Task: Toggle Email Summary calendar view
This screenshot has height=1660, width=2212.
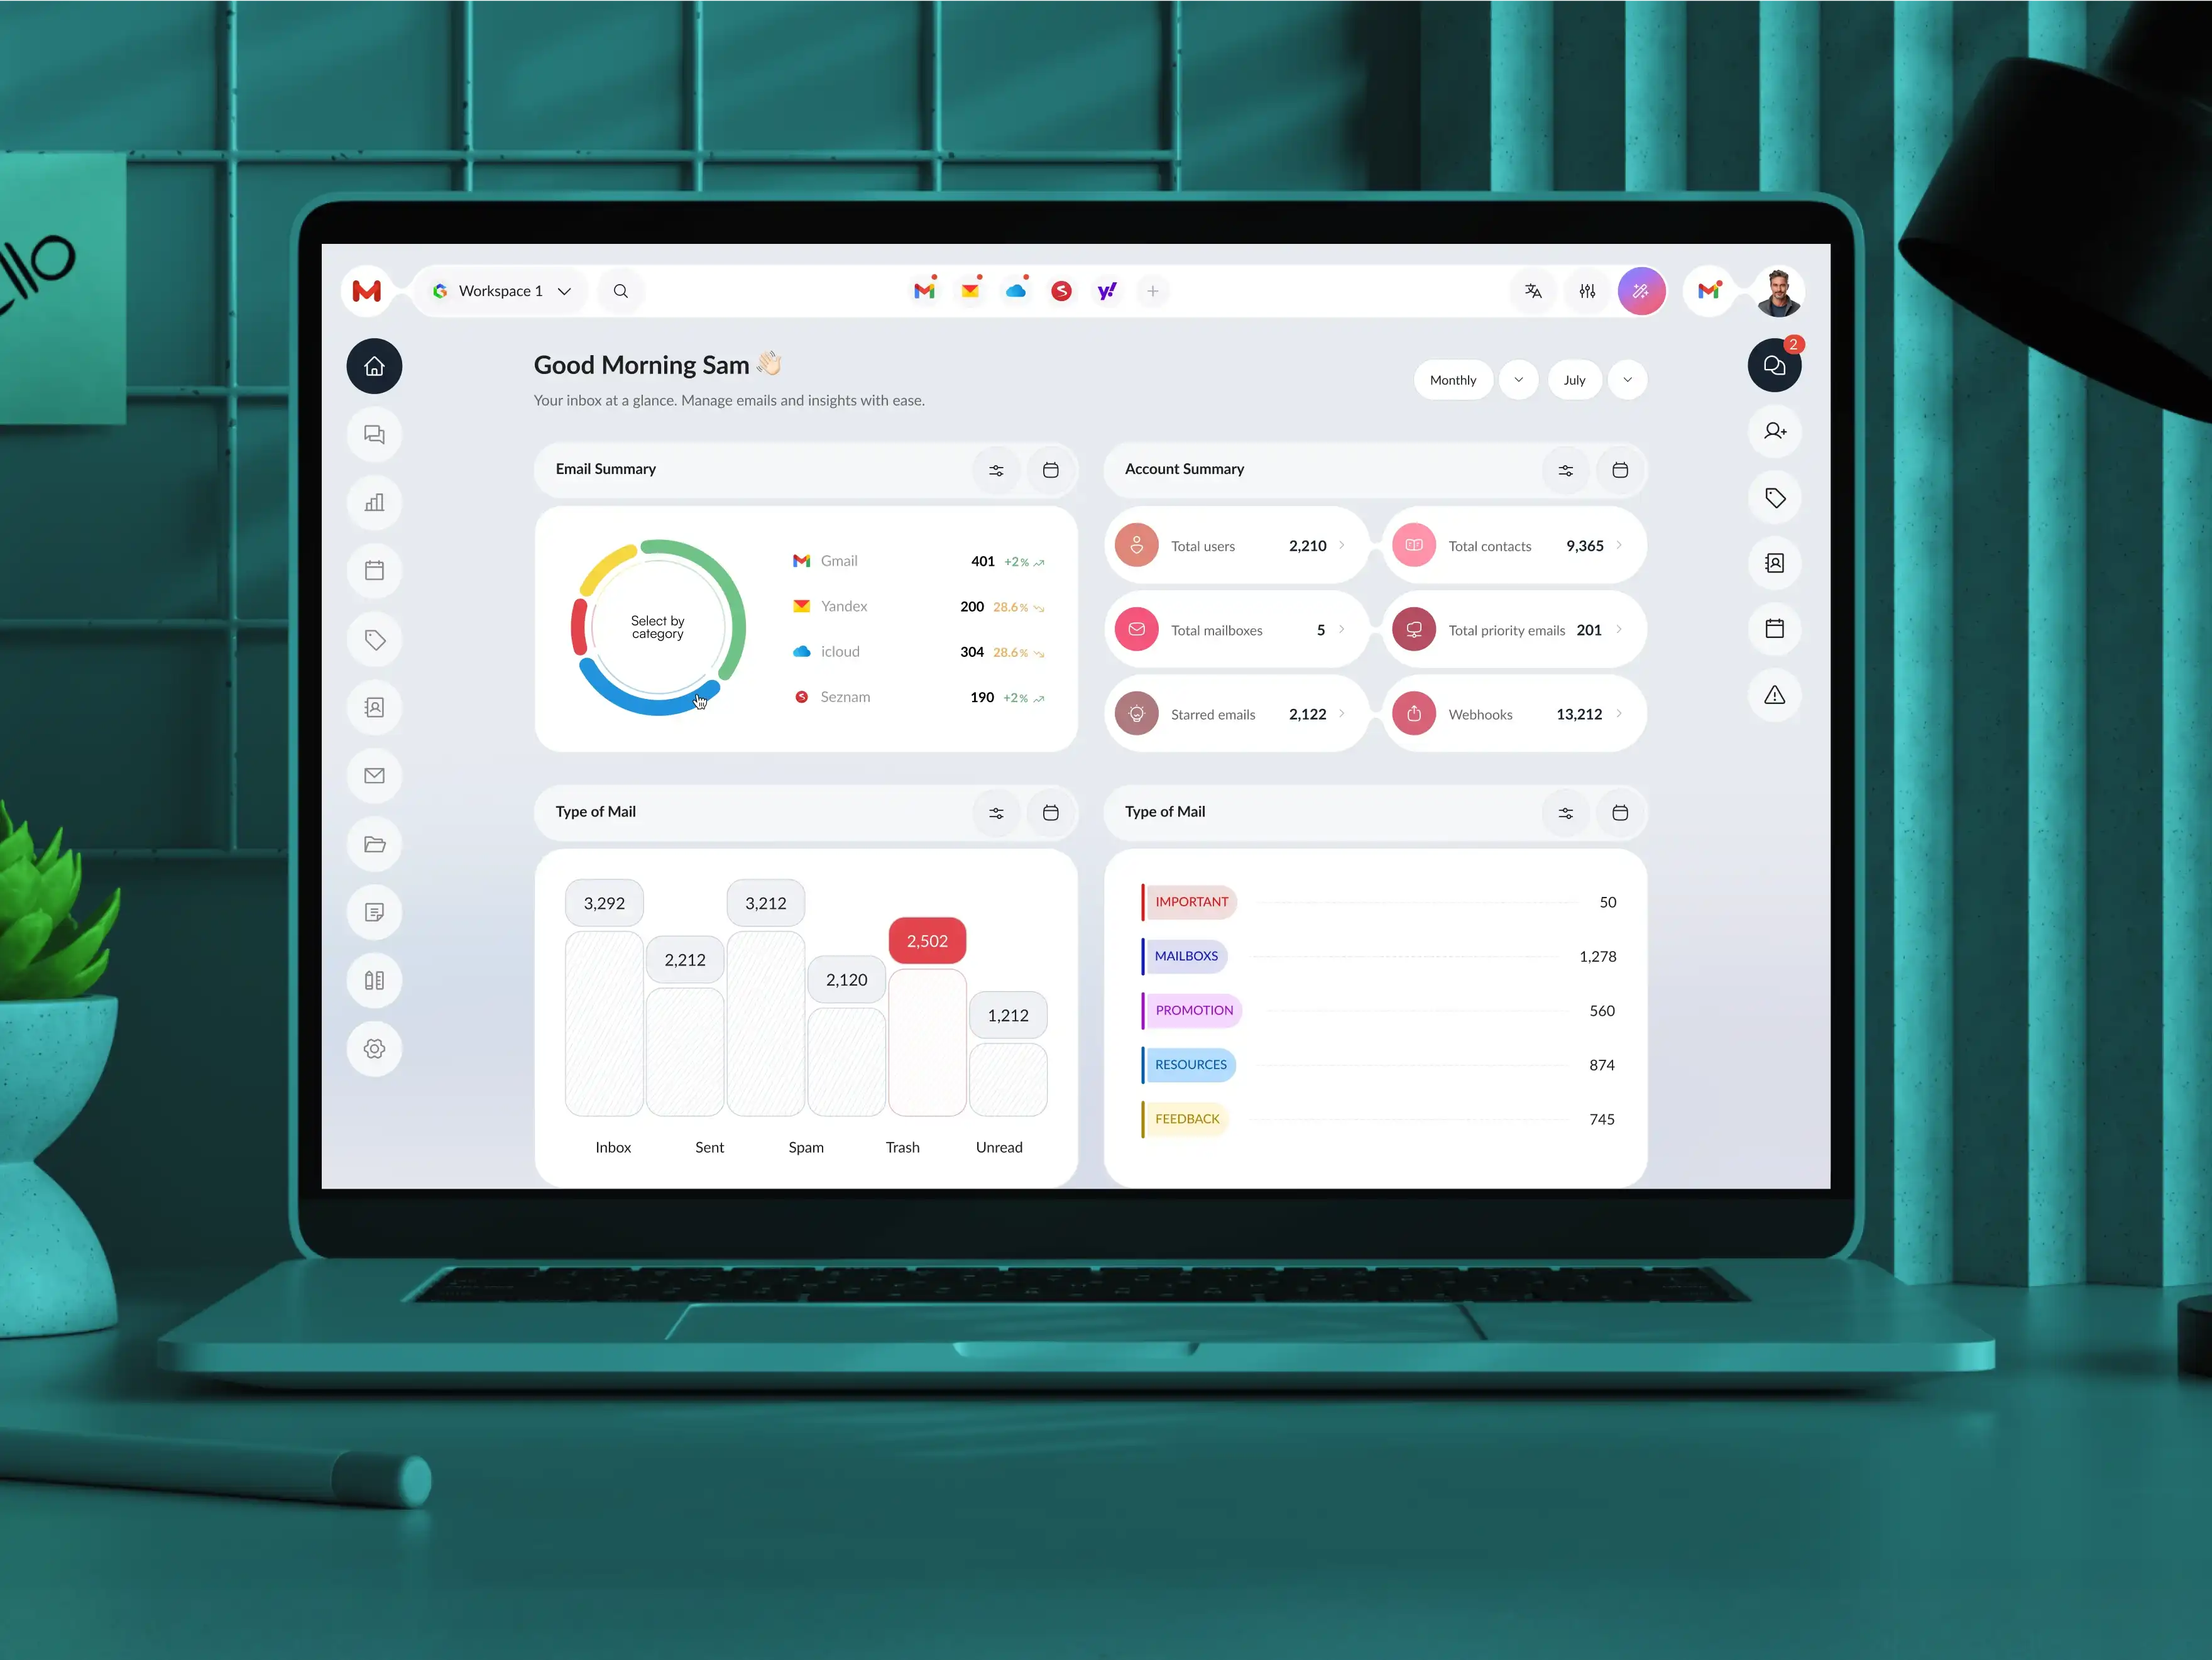Action: pos(1049,469)
